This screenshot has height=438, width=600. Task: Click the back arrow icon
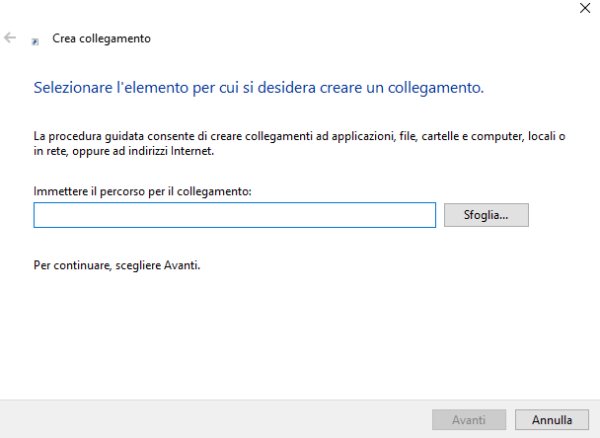point(11,38)
